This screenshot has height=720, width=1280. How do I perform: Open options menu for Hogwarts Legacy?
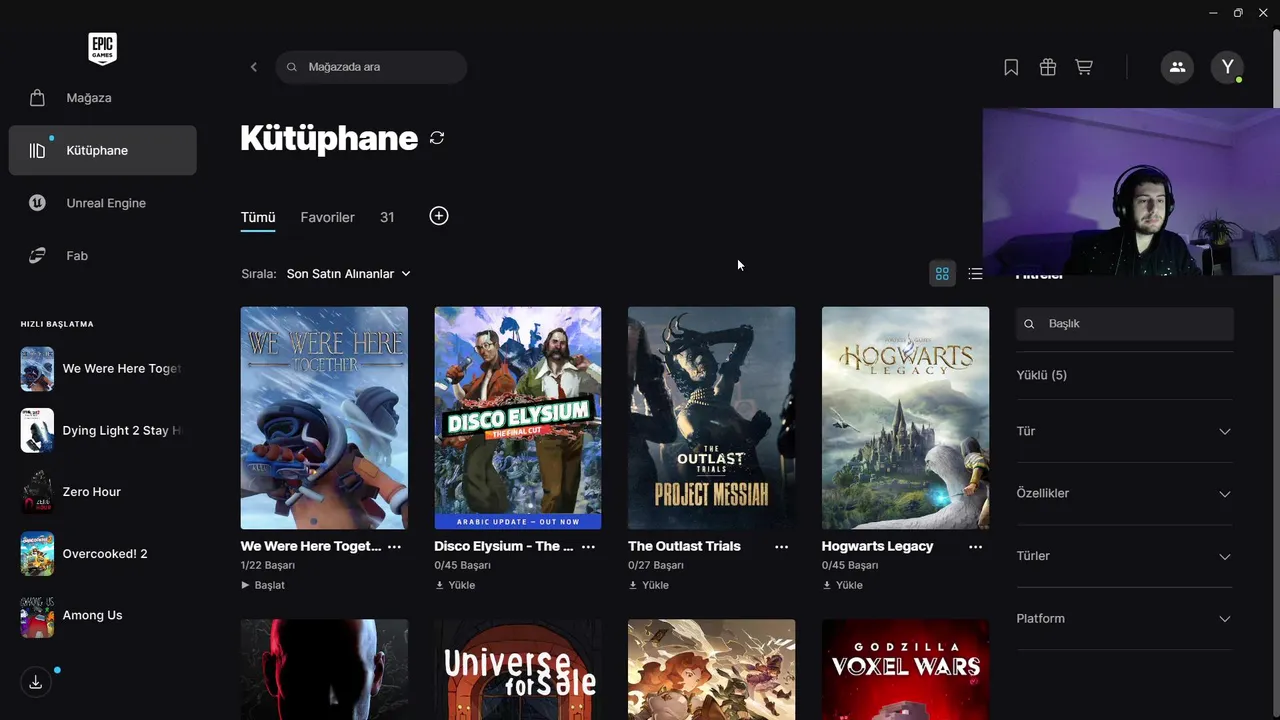[x=975, y=547]
